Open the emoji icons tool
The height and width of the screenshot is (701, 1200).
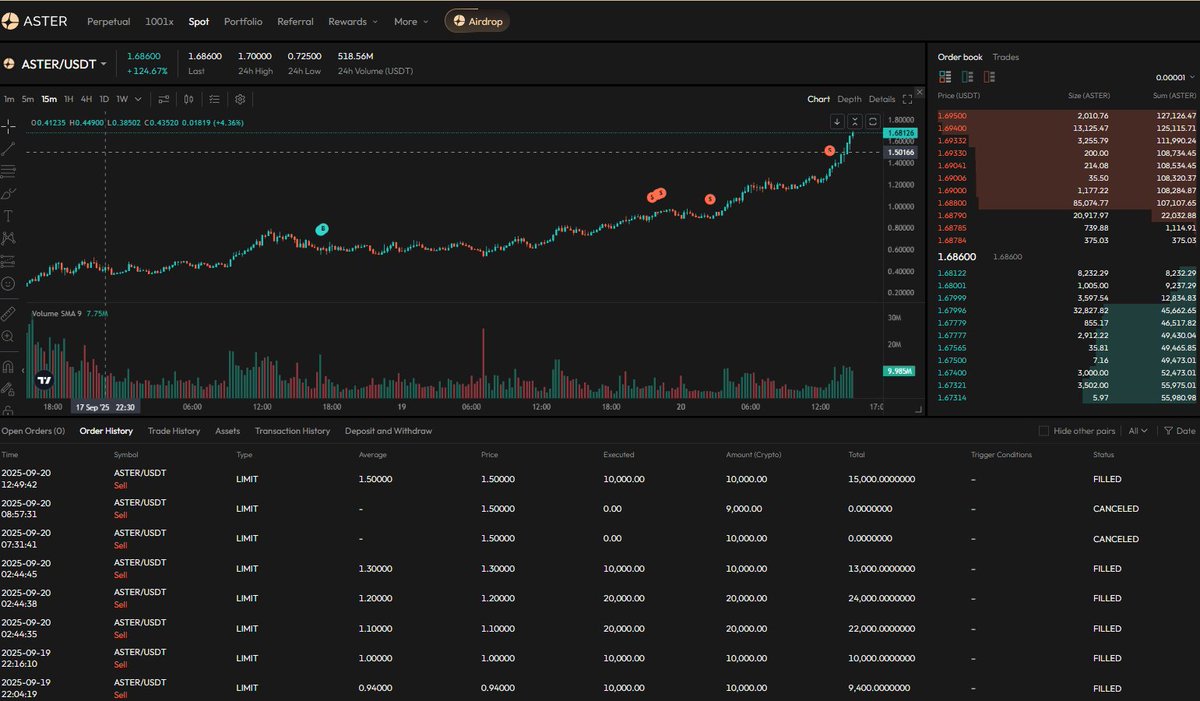[9, 284]
